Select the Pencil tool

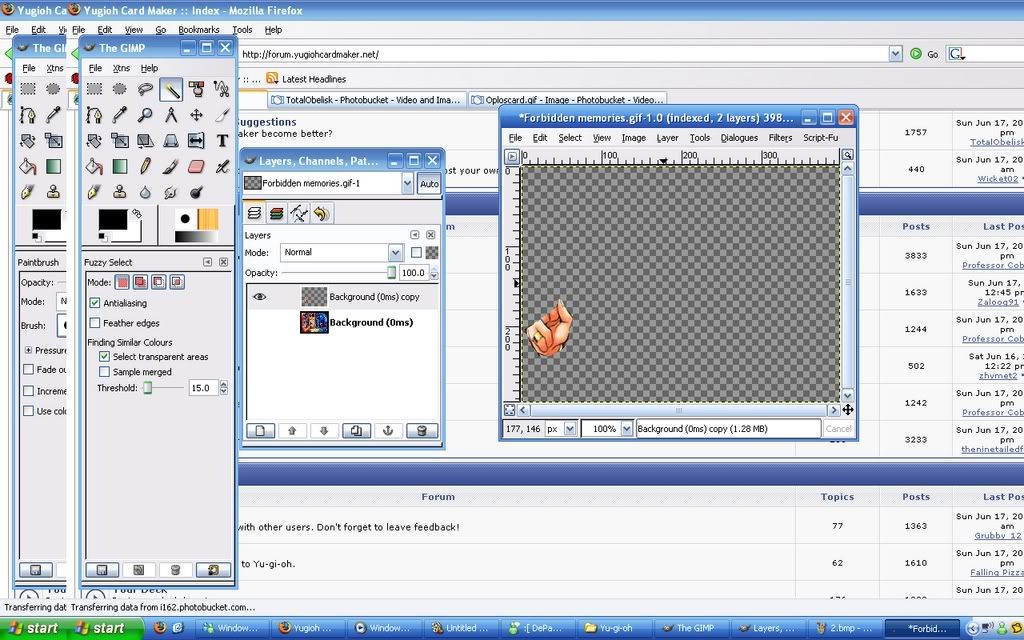pos(145,167)
